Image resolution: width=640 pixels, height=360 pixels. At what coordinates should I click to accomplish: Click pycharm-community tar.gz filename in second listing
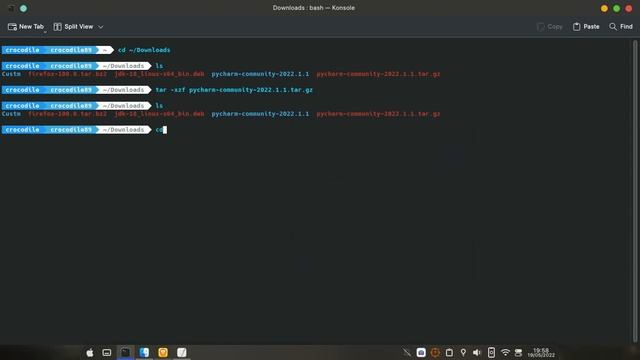tap(378, 114)
